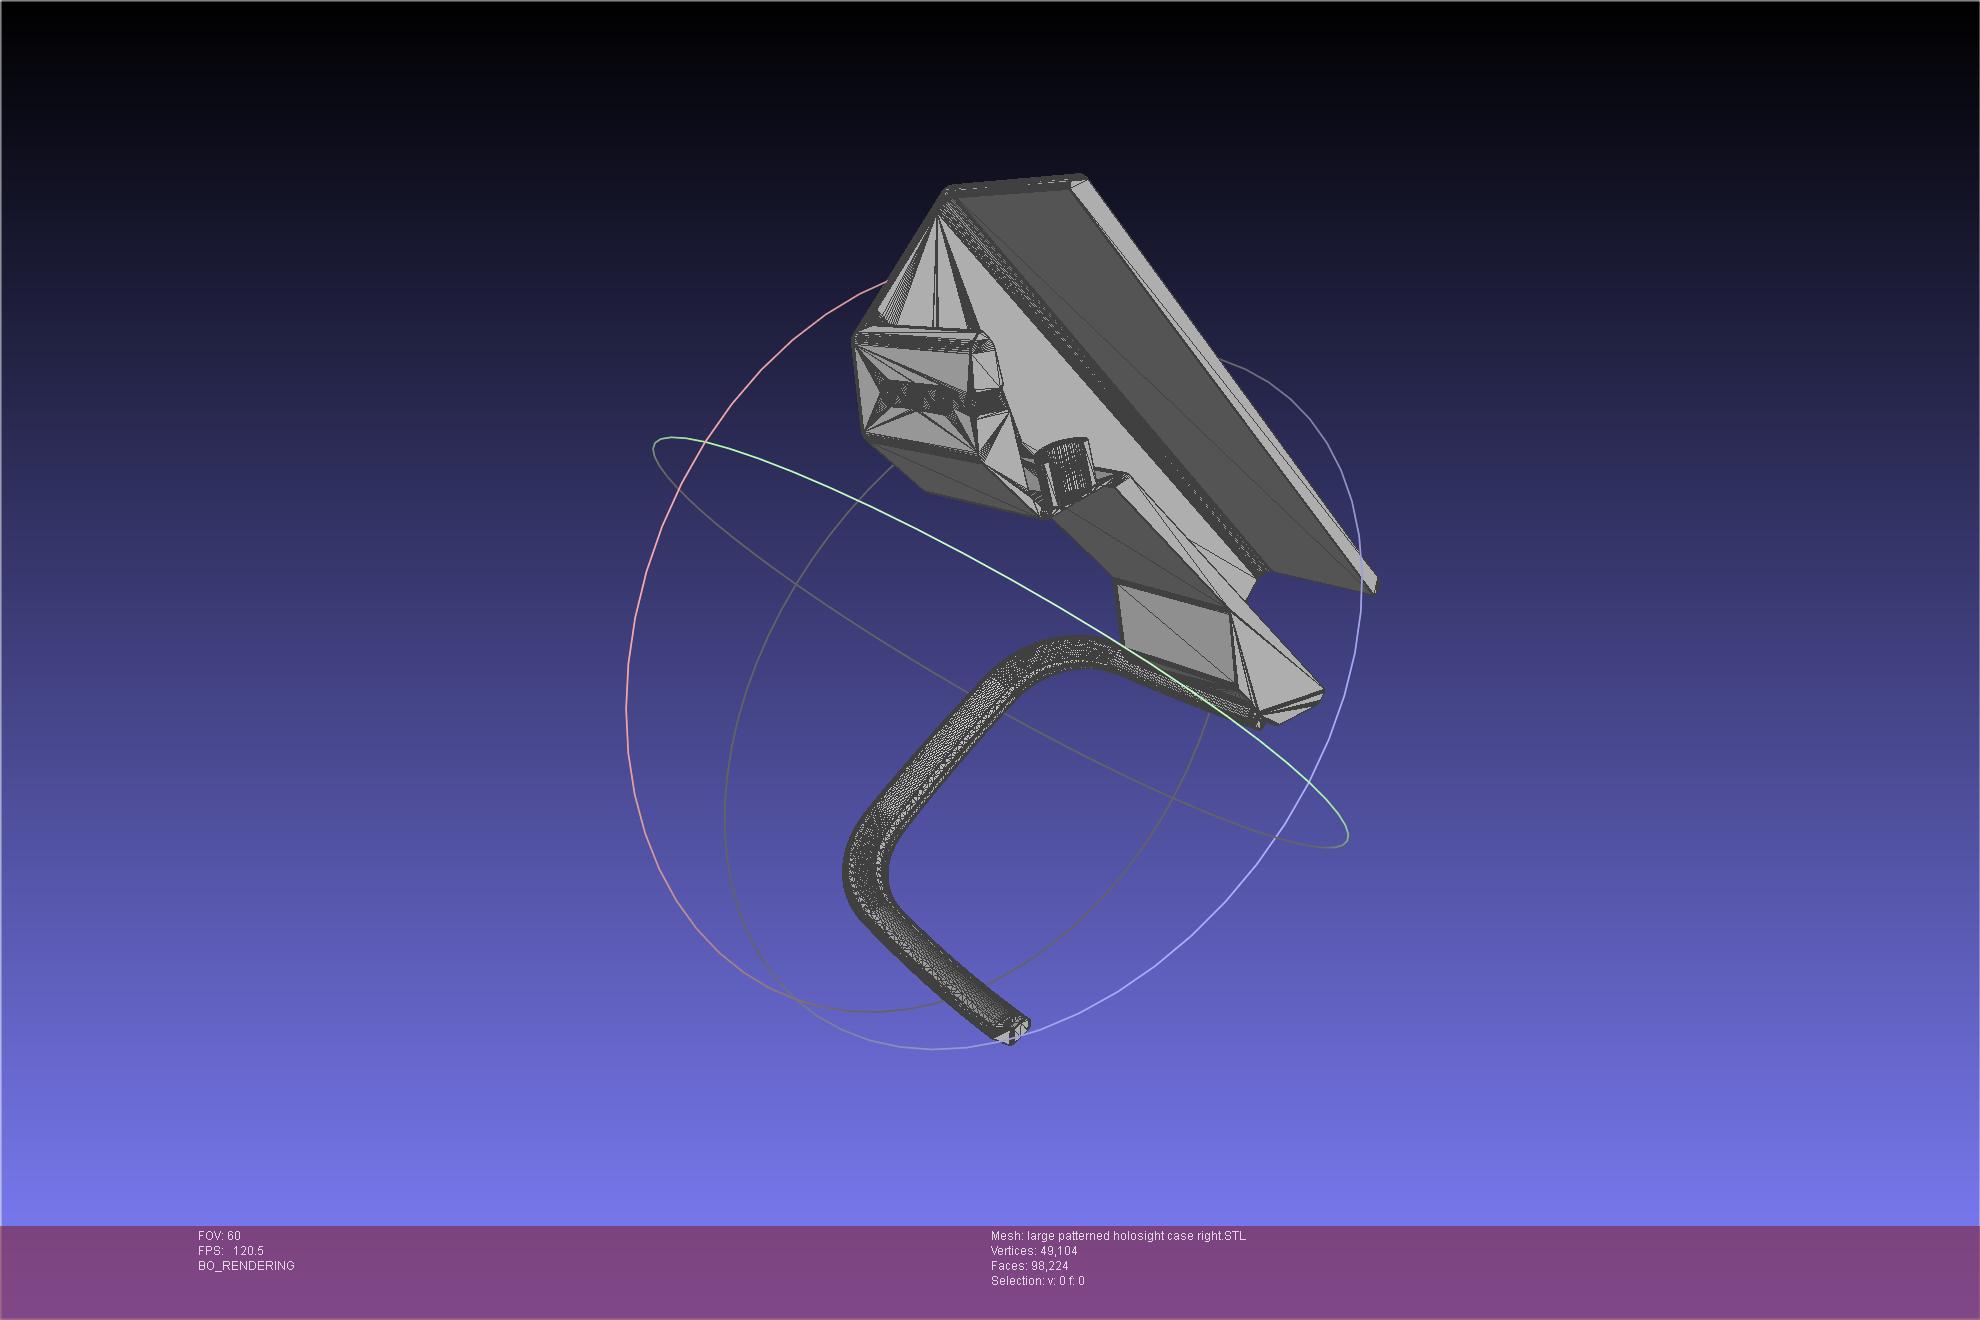Click the BO_RENDERING label
The width and height of the screenshot is (1980, 1320).
click(246, 1266)
